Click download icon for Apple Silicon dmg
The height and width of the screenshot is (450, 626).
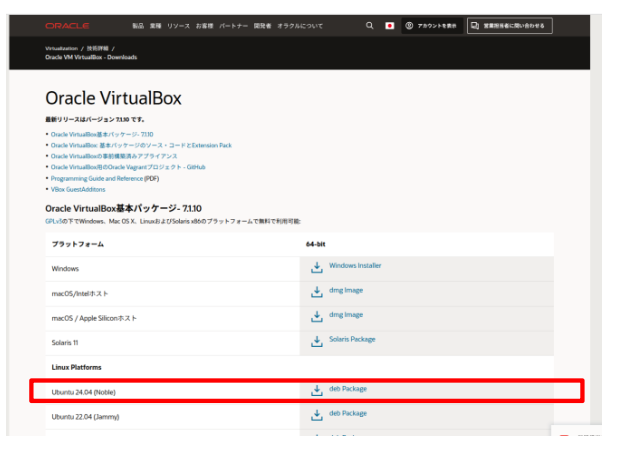pos(317,316)
